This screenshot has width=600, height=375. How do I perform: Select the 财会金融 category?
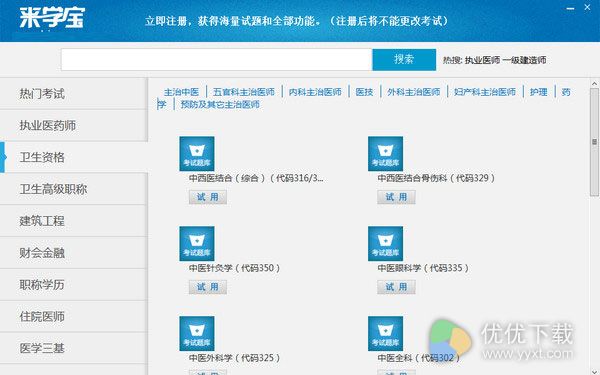pyautogui.click(x=73, y=253)
